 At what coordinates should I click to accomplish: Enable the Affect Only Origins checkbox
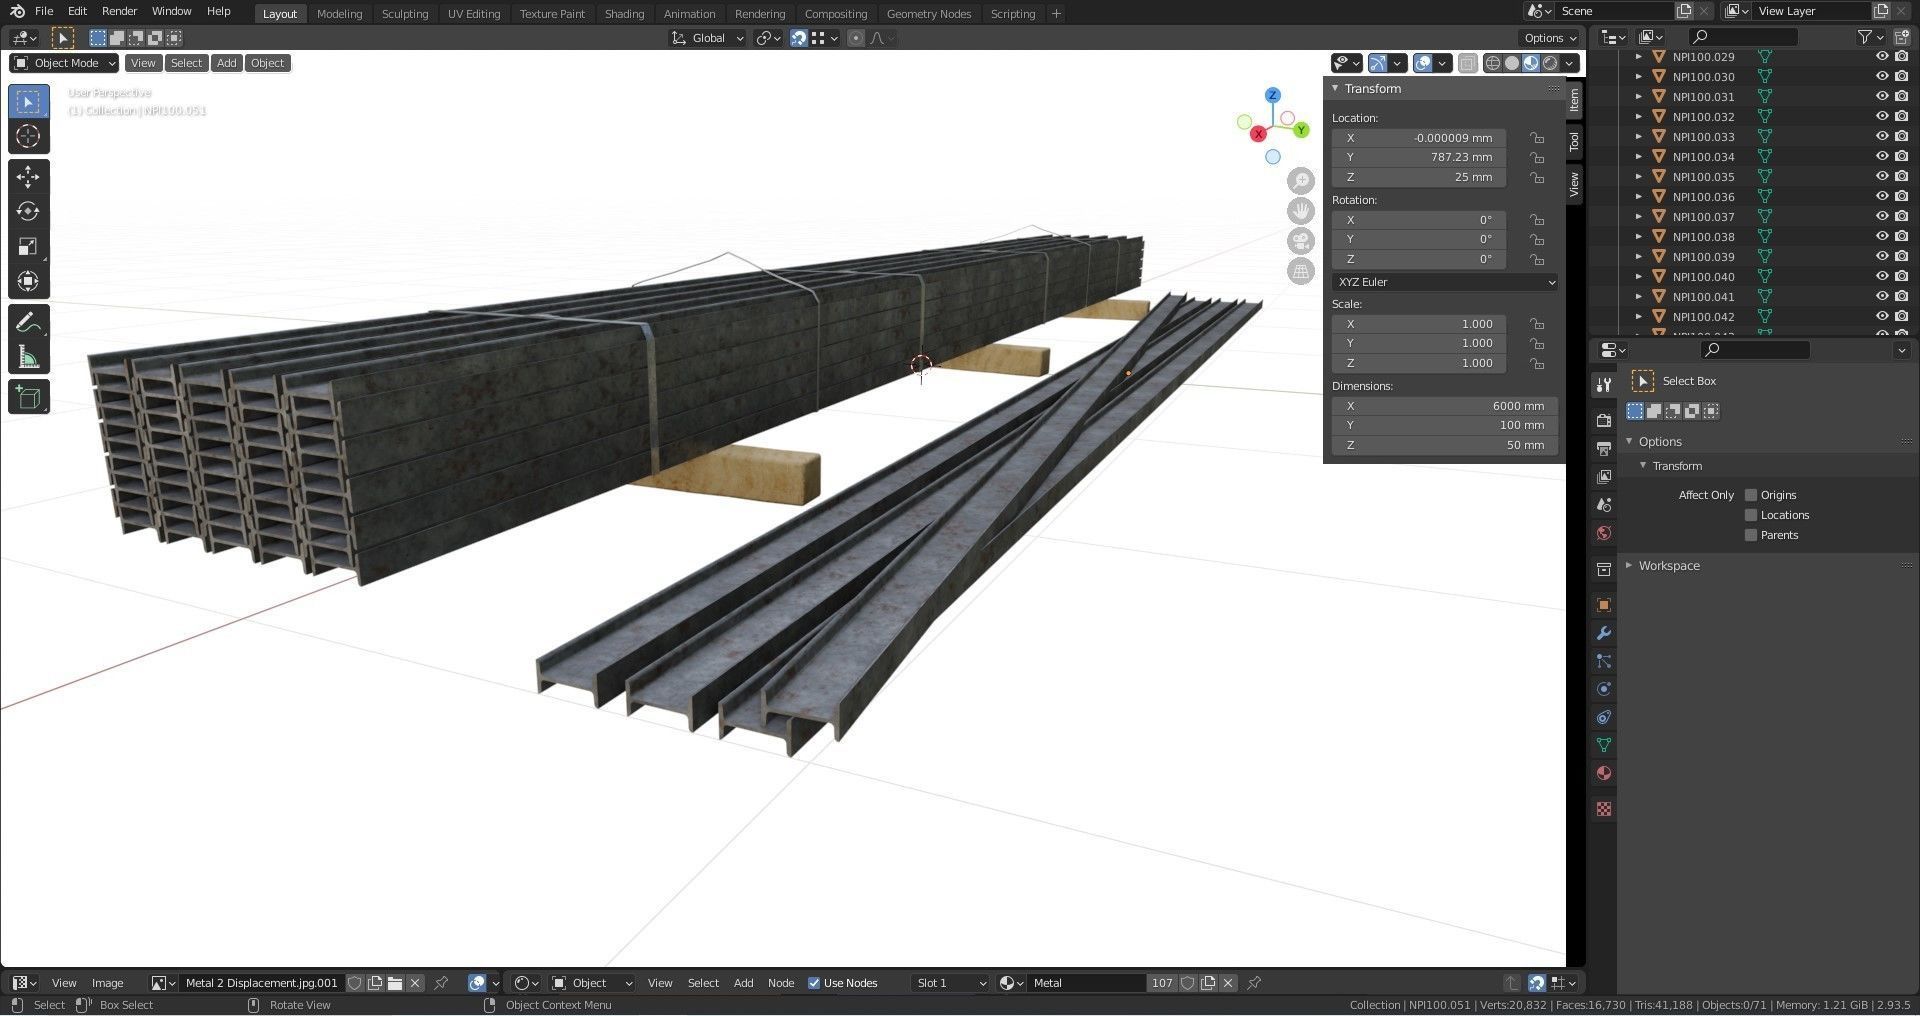pyautogui.click(x=1751, y=495)
